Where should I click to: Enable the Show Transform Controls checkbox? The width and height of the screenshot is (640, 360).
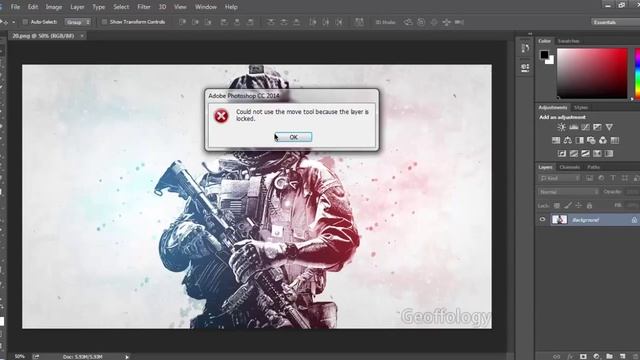[x=104, y=22]
